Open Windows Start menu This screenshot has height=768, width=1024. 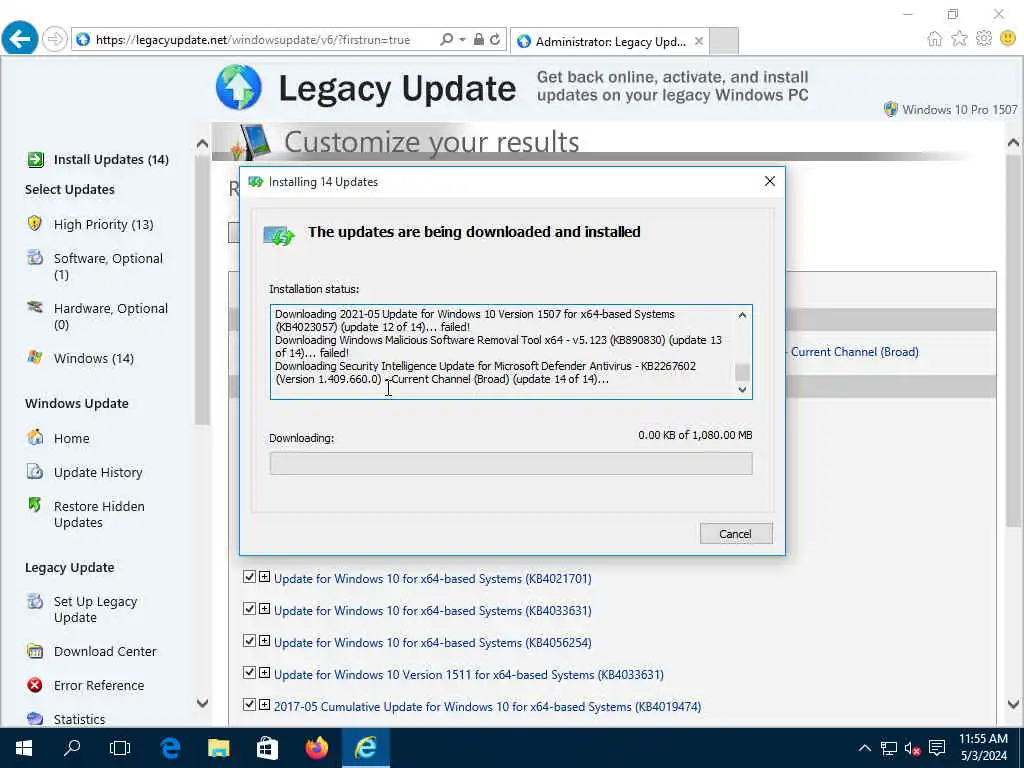(x=24, y=748)
